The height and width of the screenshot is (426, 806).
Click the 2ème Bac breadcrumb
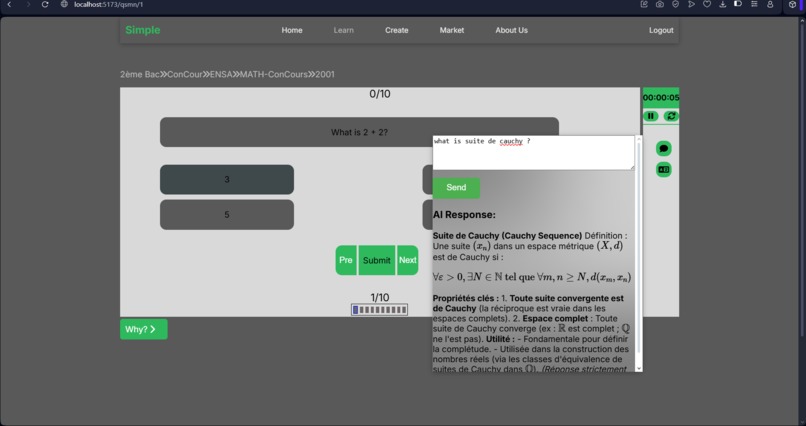click(x=140, y=75)
